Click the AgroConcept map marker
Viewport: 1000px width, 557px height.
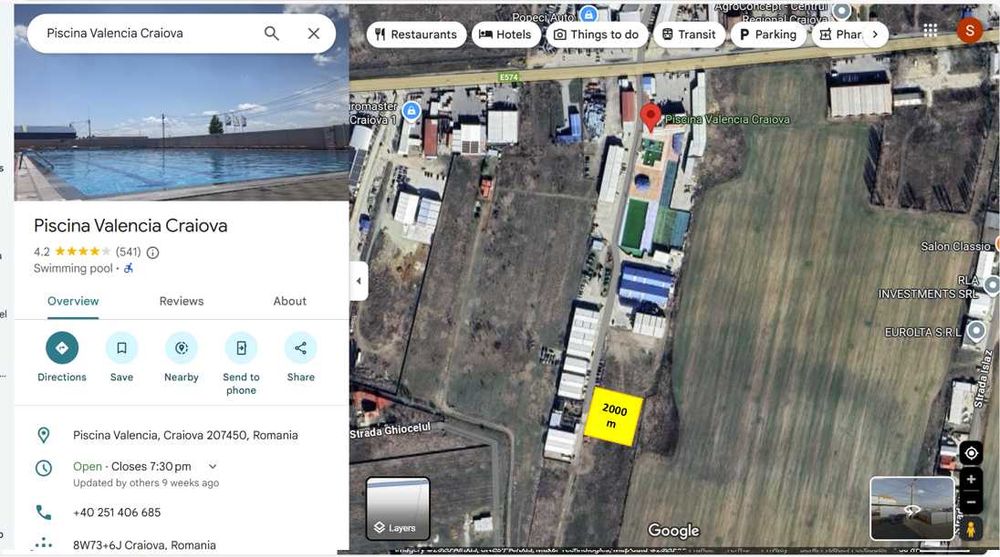[842, 10]
